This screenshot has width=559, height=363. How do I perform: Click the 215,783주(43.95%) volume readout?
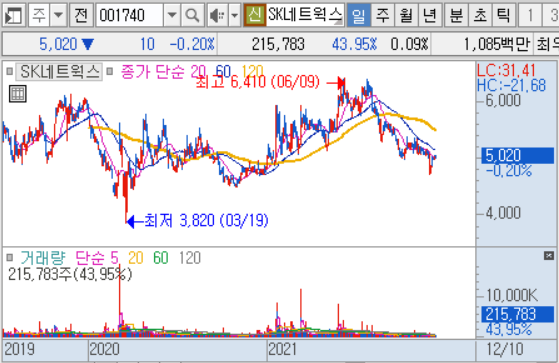(x=70, y=274)
